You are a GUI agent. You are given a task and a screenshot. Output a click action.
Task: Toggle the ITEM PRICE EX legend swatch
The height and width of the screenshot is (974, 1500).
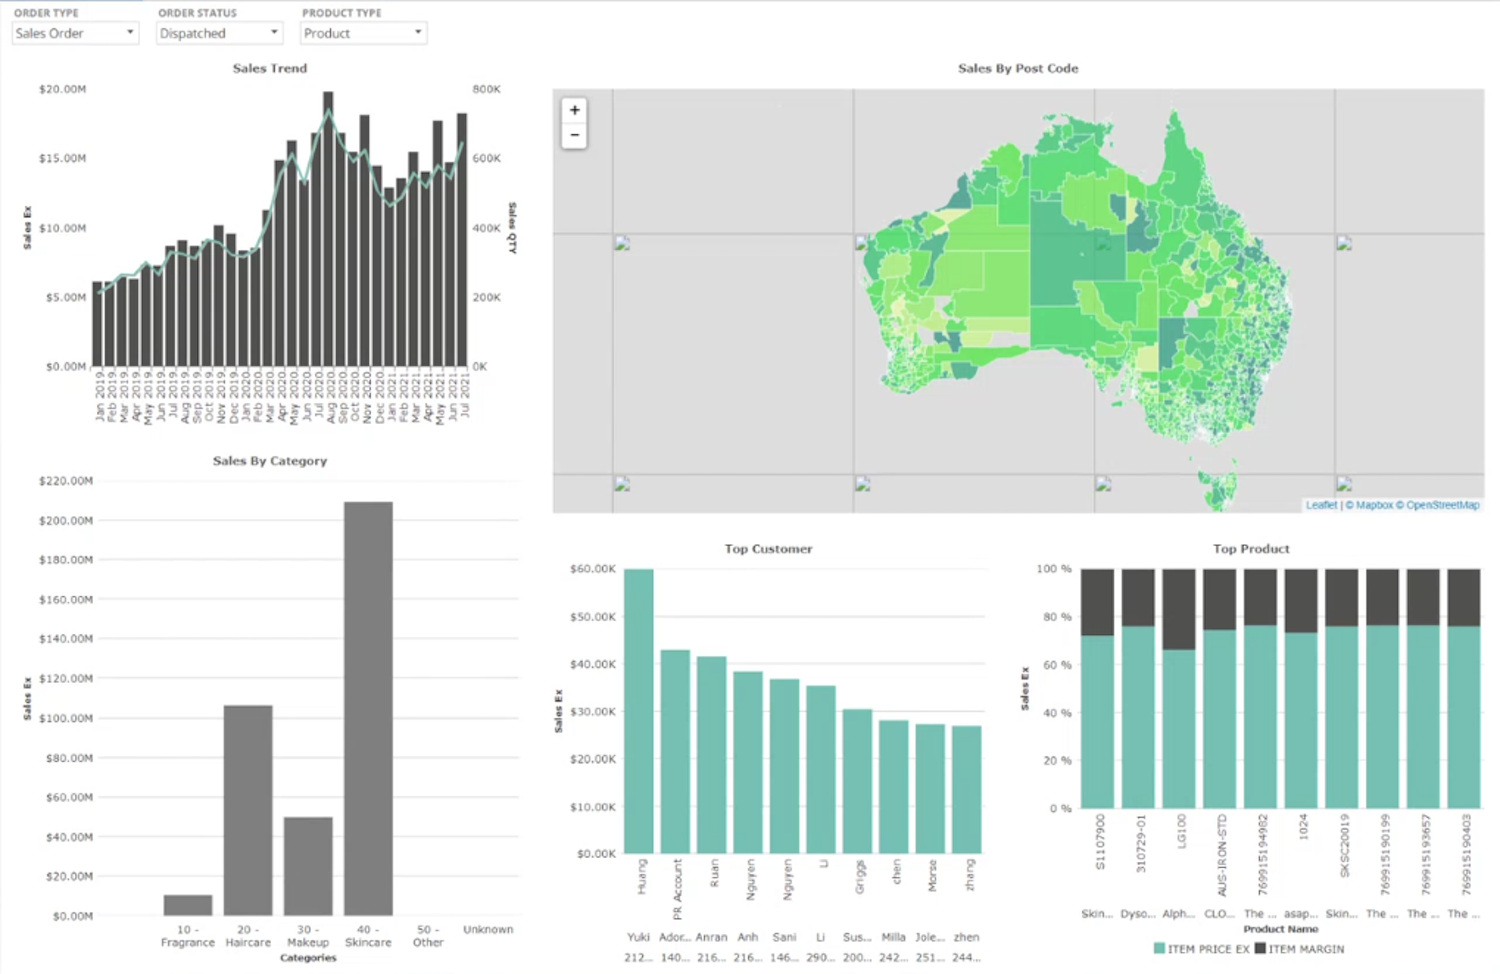(x=1159, y=948)
